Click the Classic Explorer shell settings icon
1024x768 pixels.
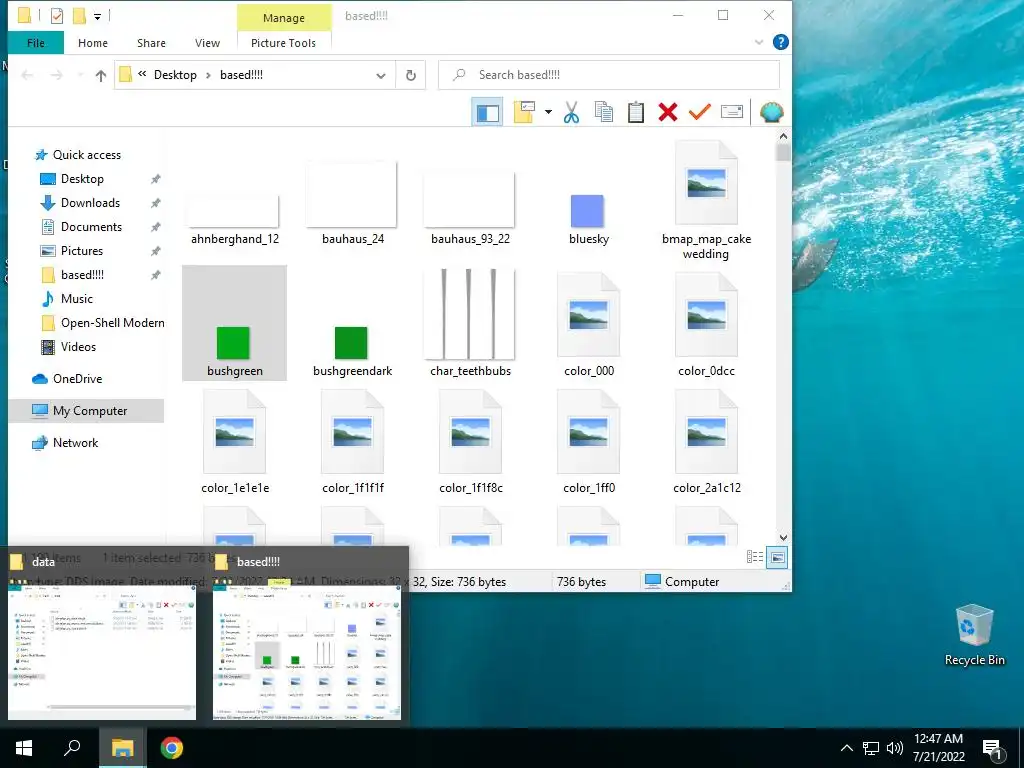pos(771,112)
